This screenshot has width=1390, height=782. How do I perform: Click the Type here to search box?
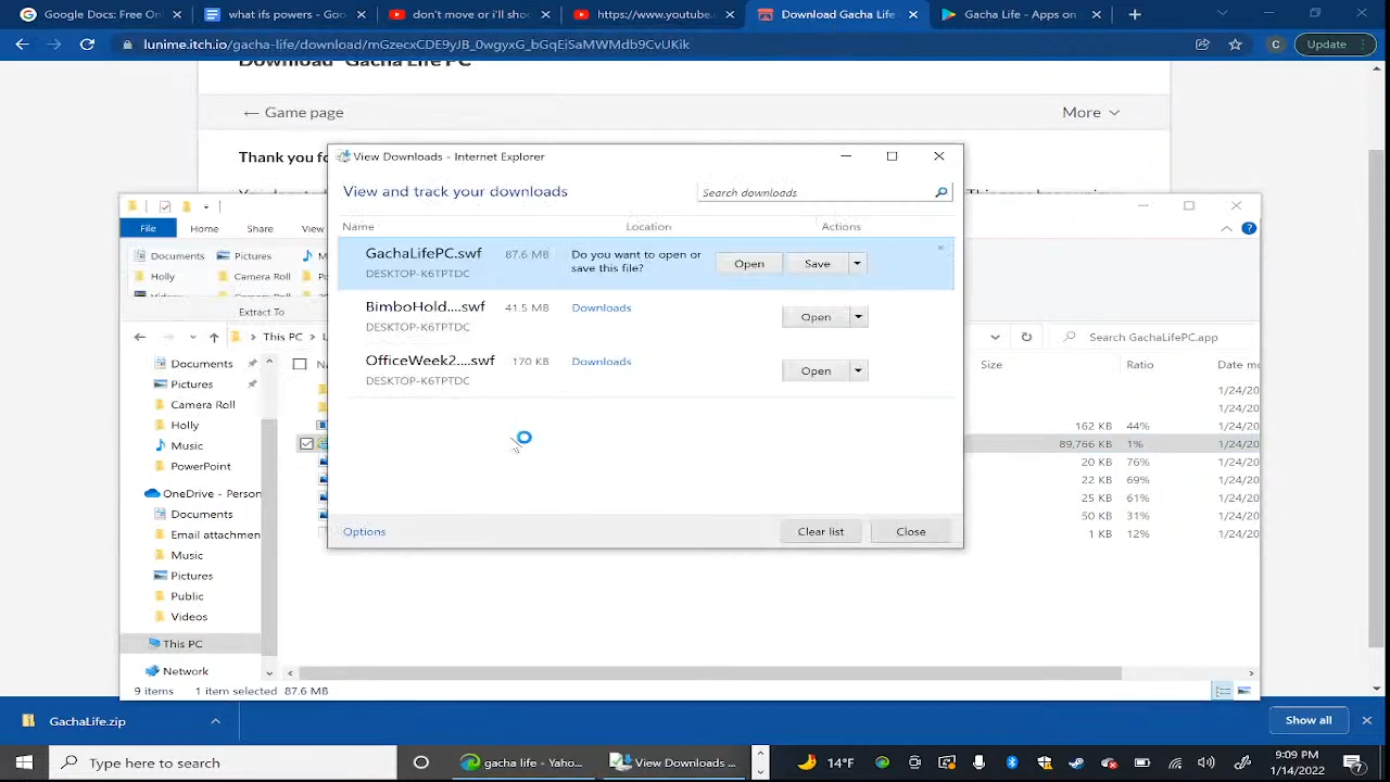point(223,762)
